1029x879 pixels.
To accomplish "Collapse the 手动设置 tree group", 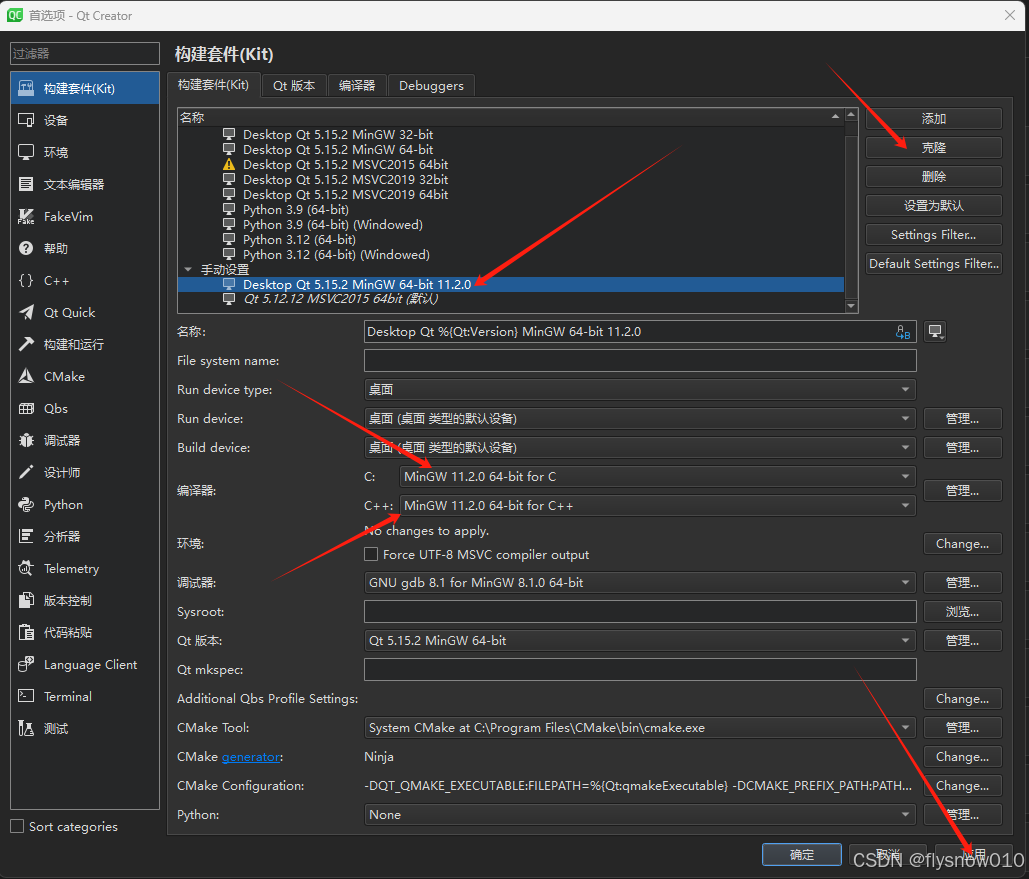I will [x=188, y=269].
